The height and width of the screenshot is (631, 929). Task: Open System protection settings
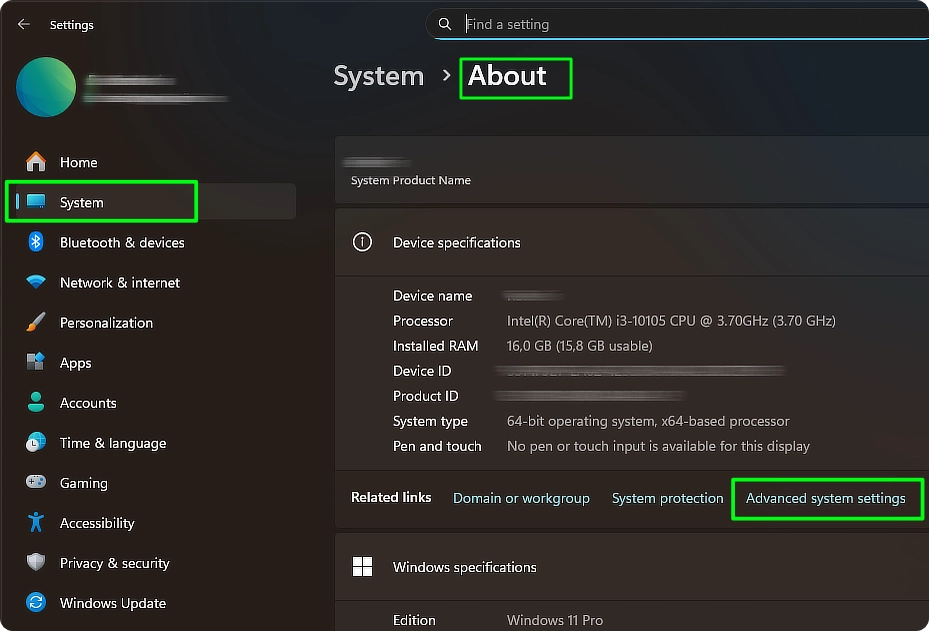[667, 497]
